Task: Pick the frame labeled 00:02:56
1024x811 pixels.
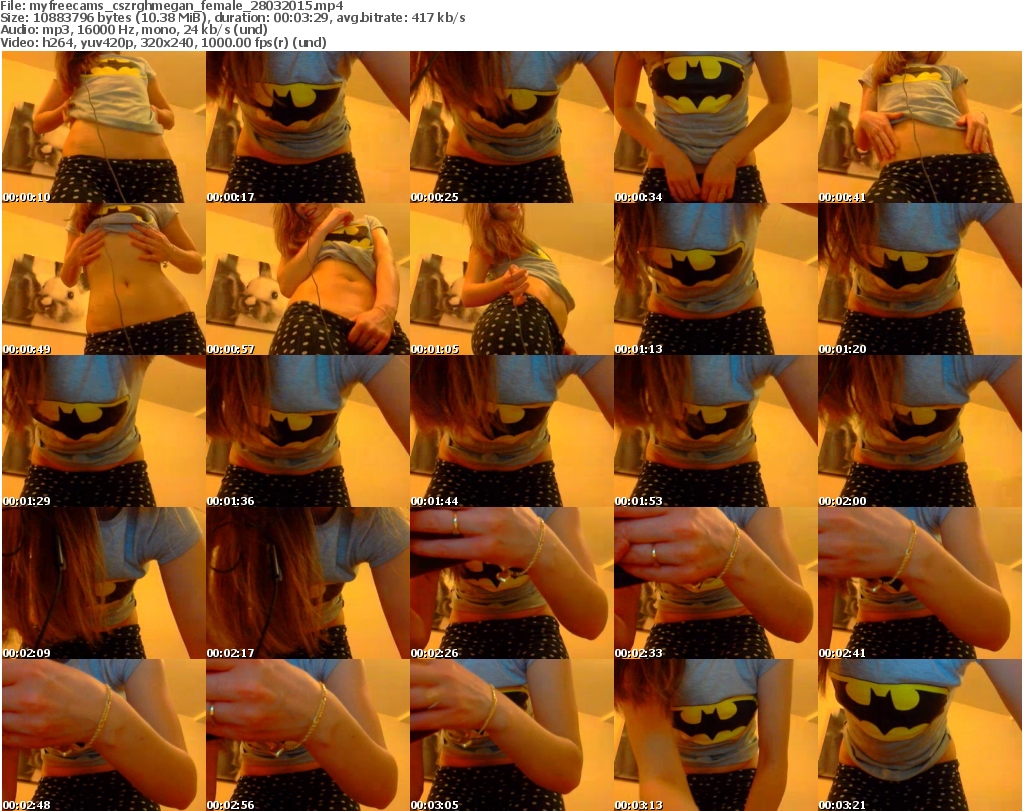Action: point(308,735)
